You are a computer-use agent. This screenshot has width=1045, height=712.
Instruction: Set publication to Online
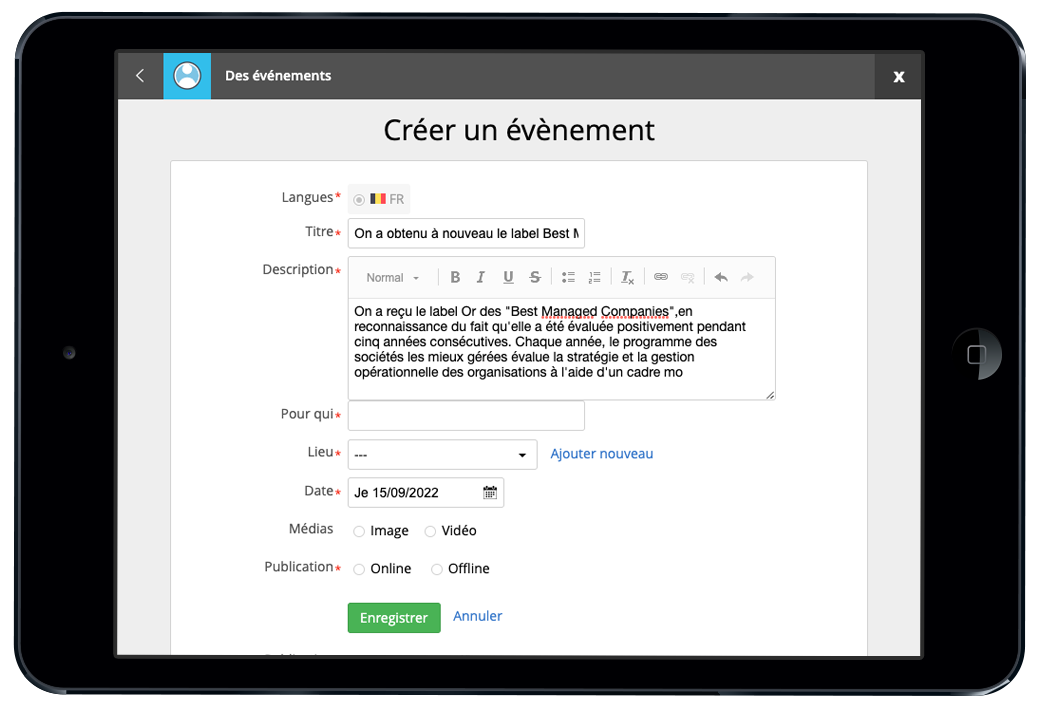pyautogui.click(x=359, y=570)
